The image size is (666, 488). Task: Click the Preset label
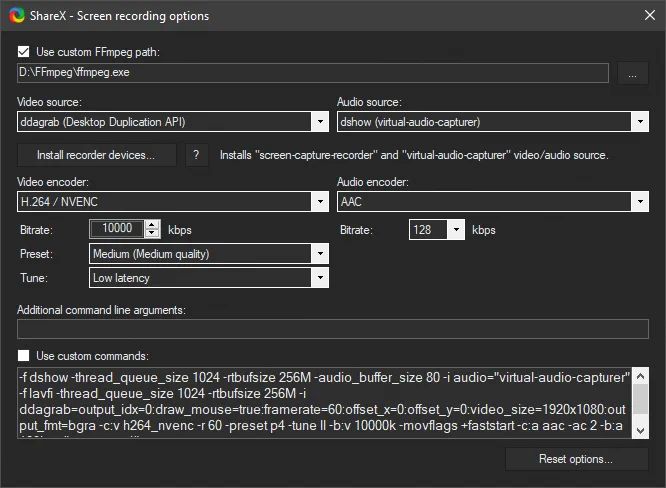[x=37, y=254]
